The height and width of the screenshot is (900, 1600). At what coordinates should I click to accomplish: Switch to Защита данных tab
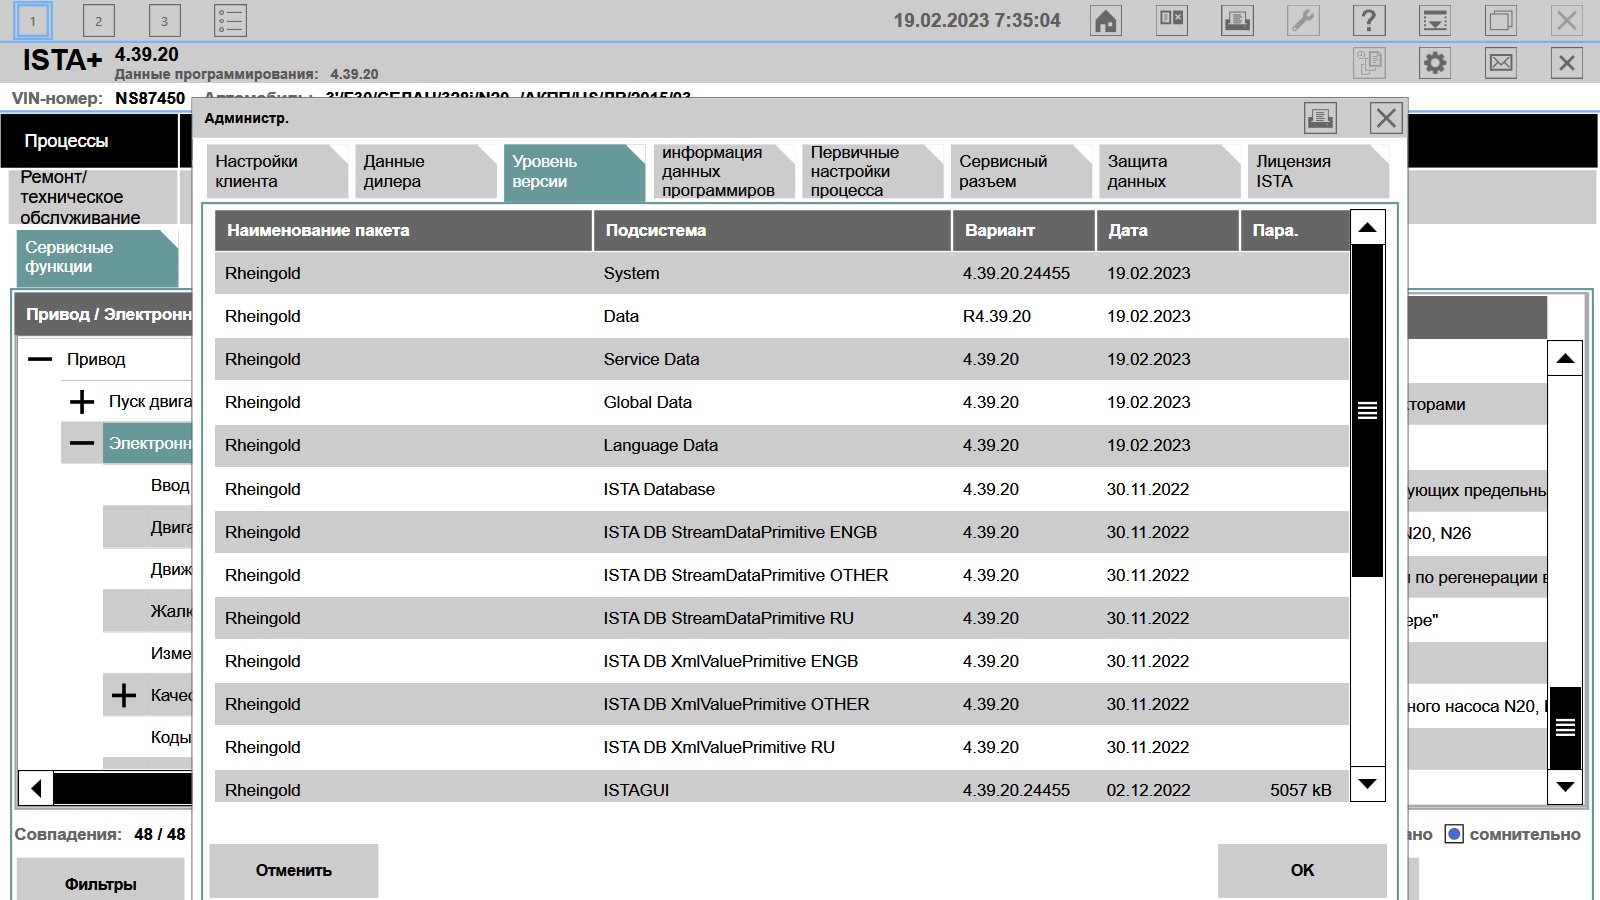(x=1169, y=172)
